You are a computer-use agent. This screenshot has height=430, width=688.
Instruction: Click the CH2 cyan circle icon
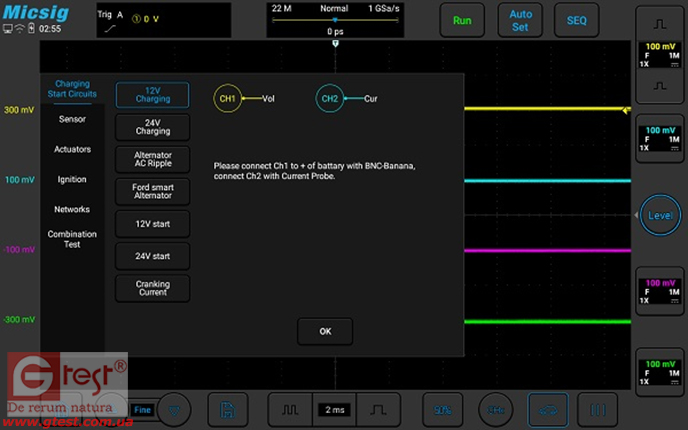coord(330,99)
